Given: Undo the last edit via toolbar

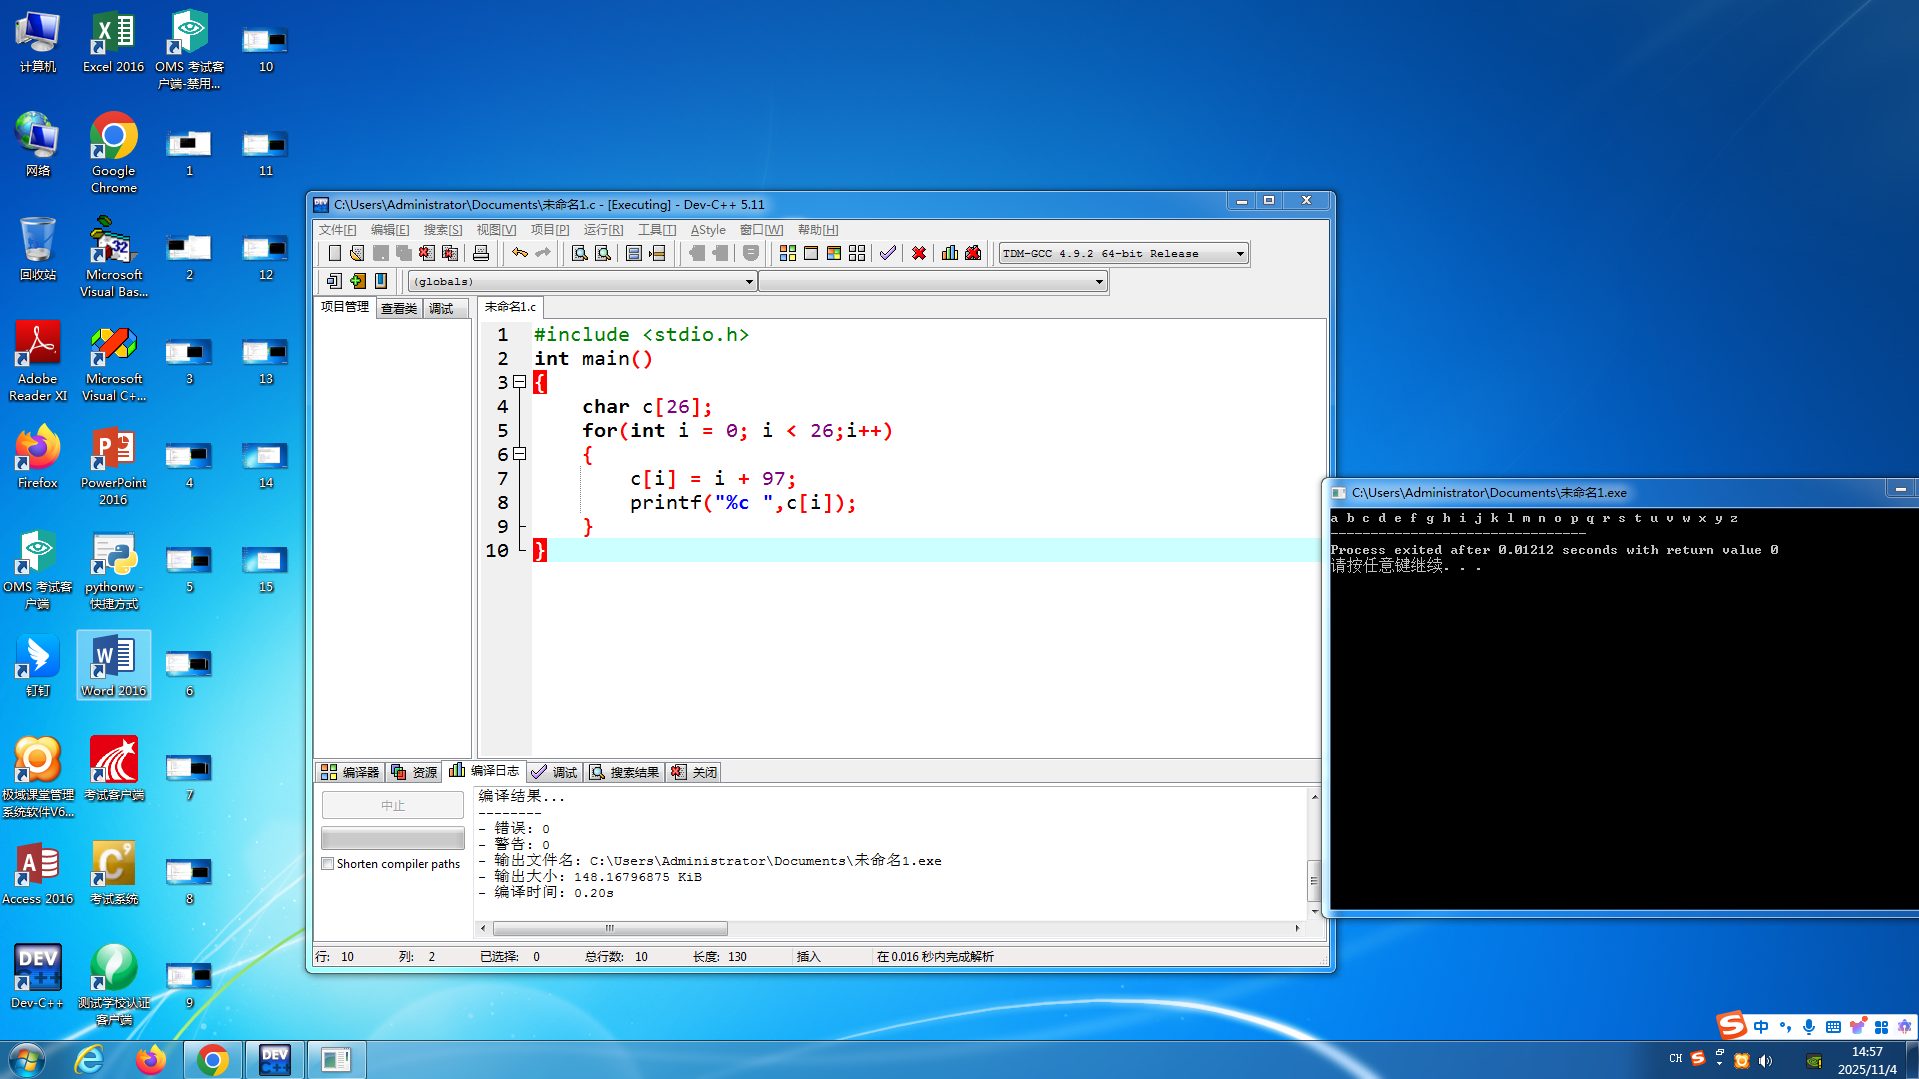Looking at the screenshot, I should coord(520,254).
